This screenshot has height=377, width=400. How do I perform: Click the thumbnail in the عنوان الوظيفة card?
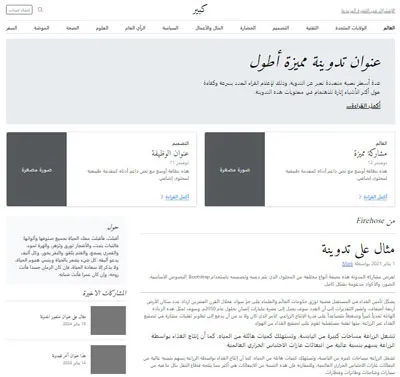click(37, 169)
